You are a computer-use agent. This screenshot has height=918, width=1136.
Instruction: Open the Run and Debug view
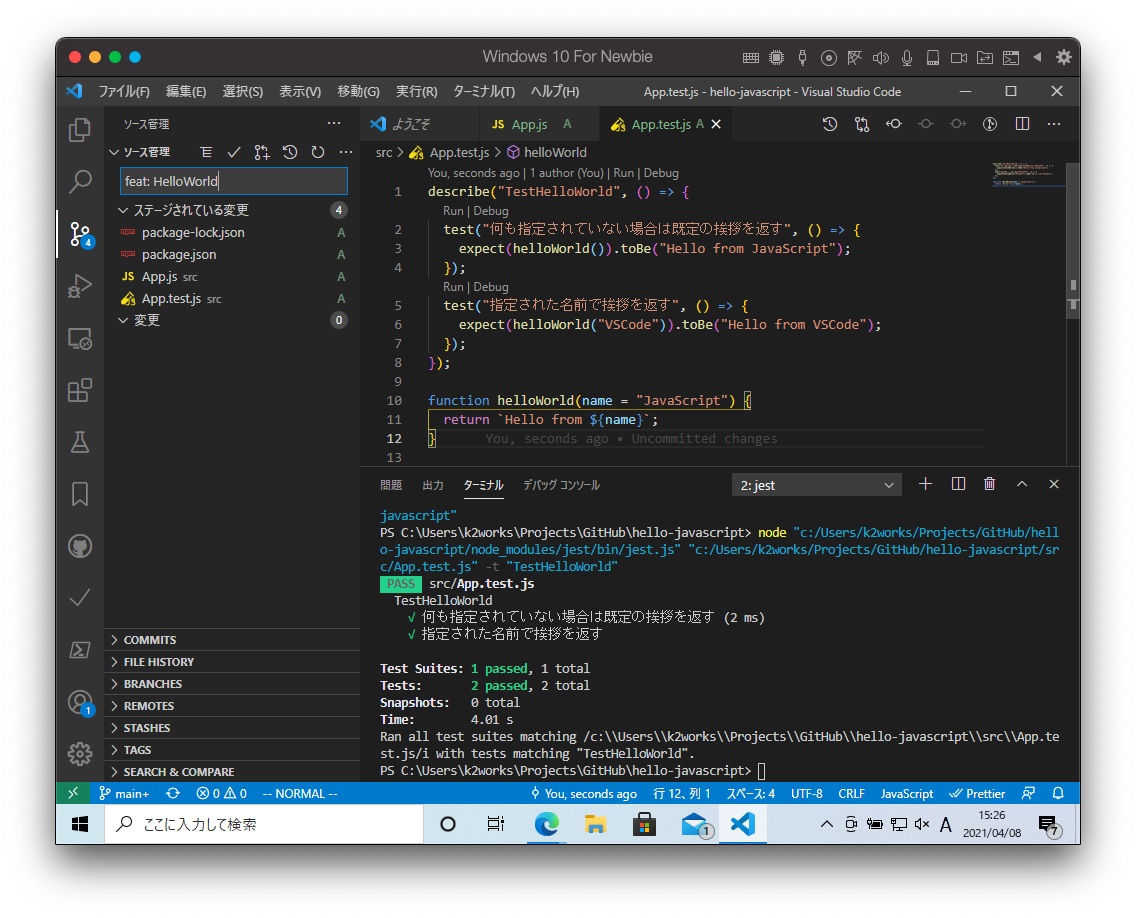[80, 286]
